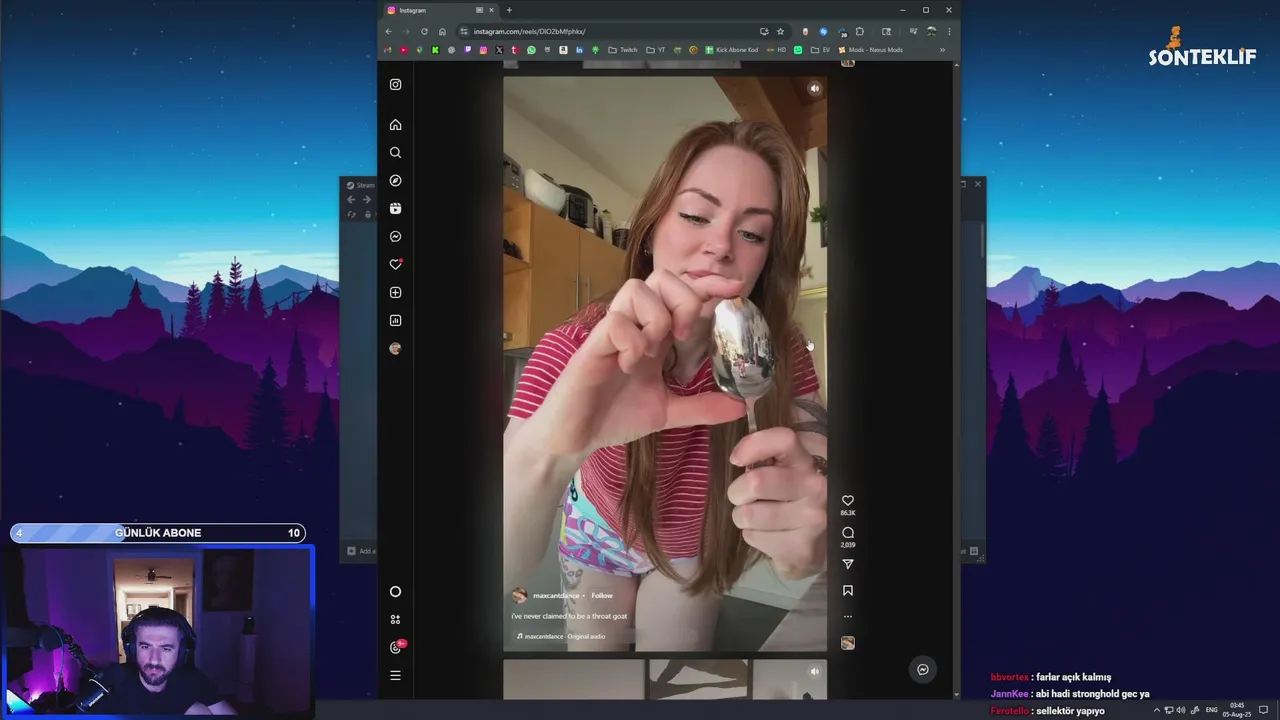Open maxcantdance avatar on the reel
Image resolution: width=1280 pixels, height=720 pixels.
(519, 596)
